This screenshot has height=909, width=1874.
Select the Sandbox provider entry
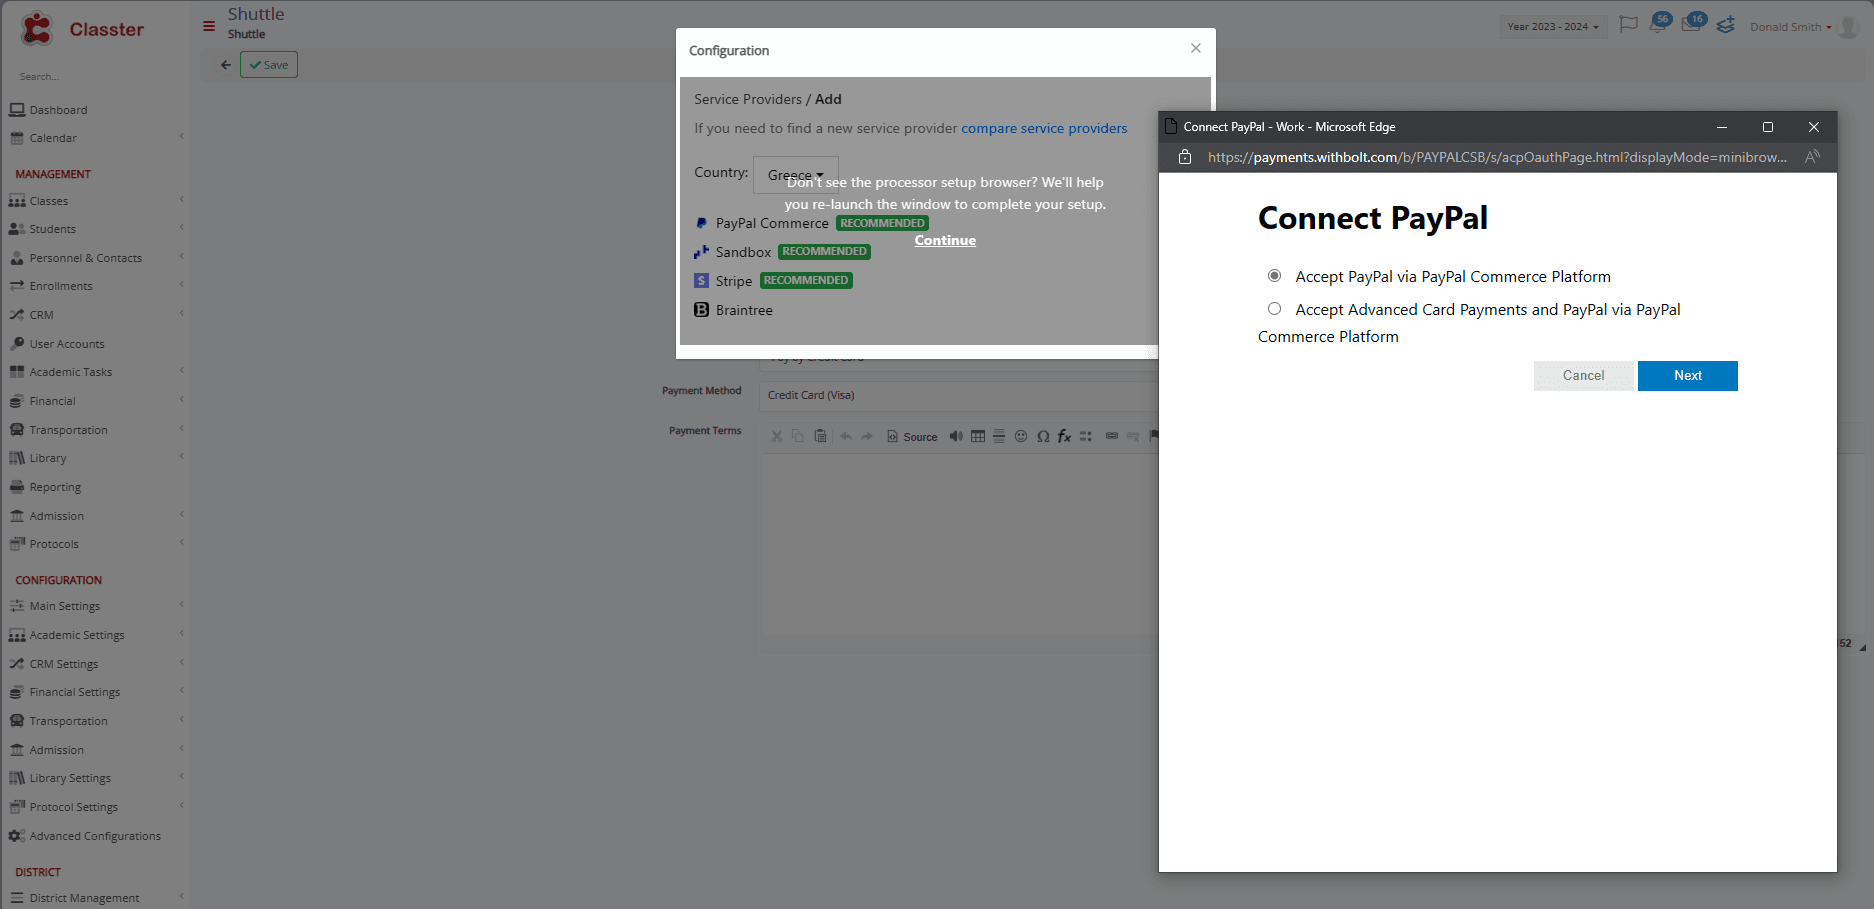pos(743,252)
